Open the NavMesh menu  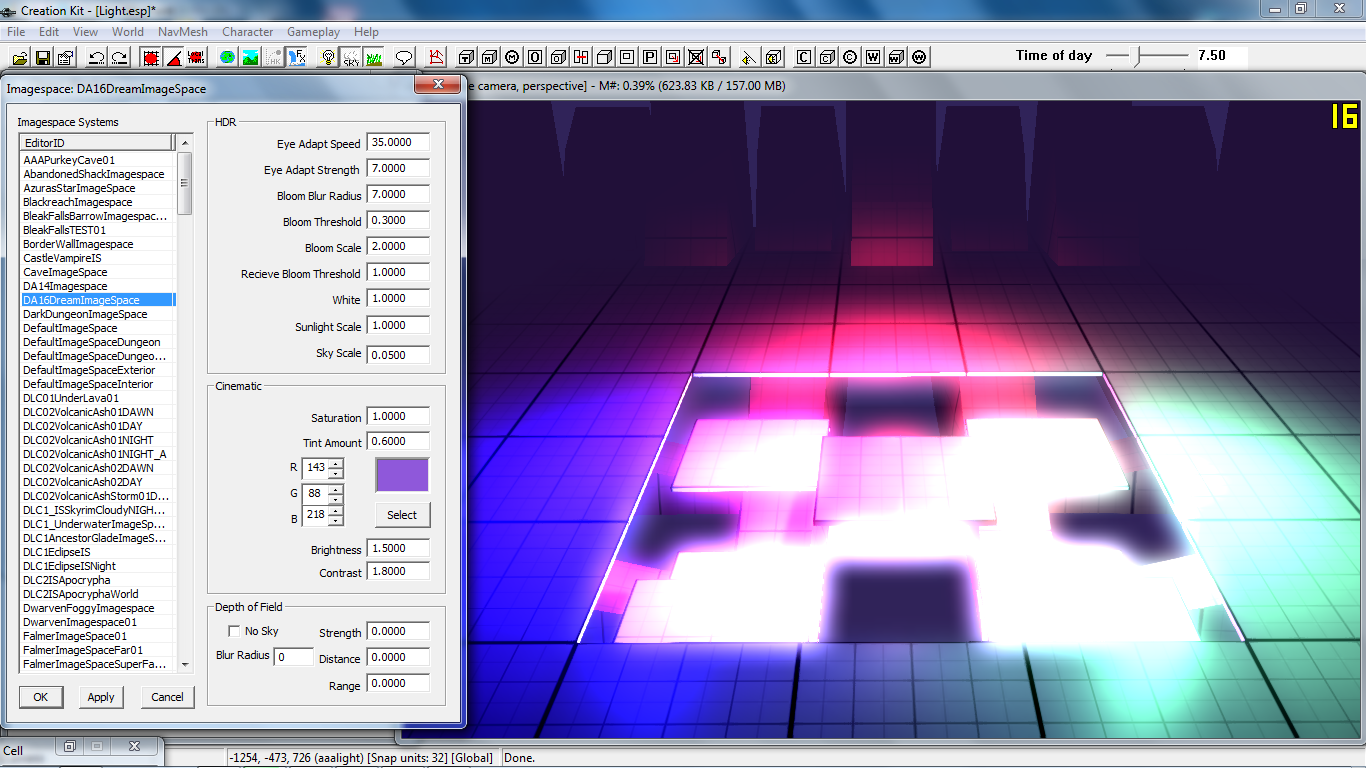183,32
